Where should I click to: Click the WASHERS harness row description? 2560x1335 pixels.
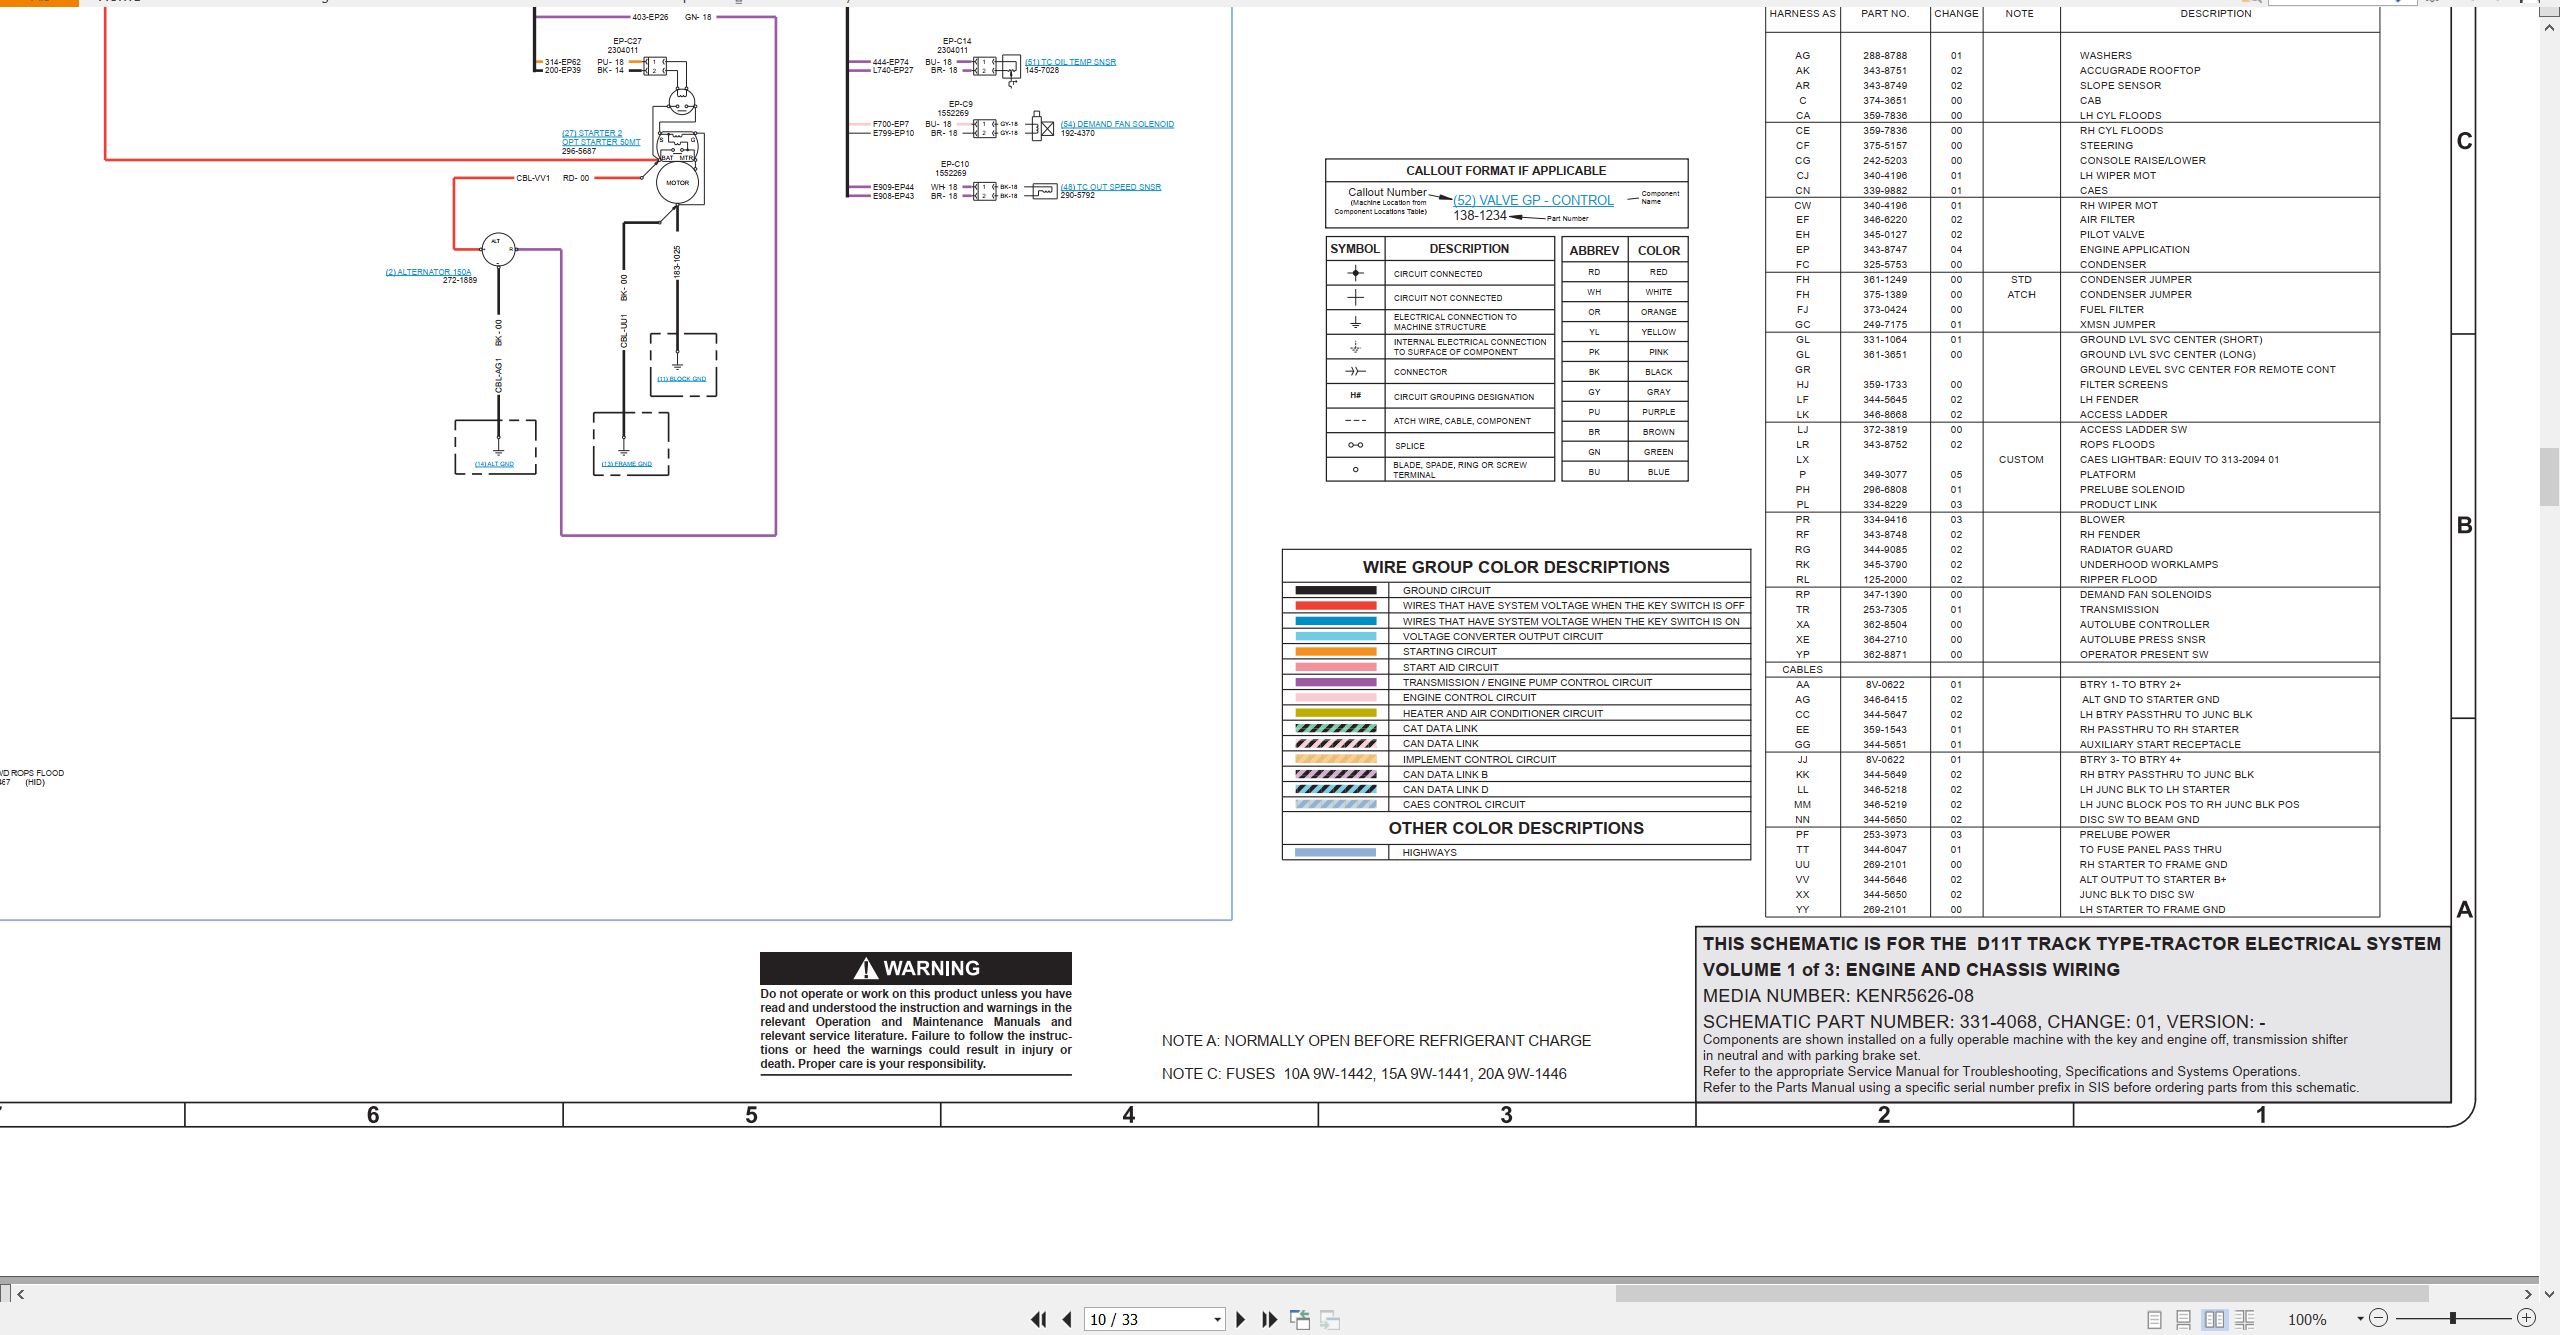[x=2105, y=56]
